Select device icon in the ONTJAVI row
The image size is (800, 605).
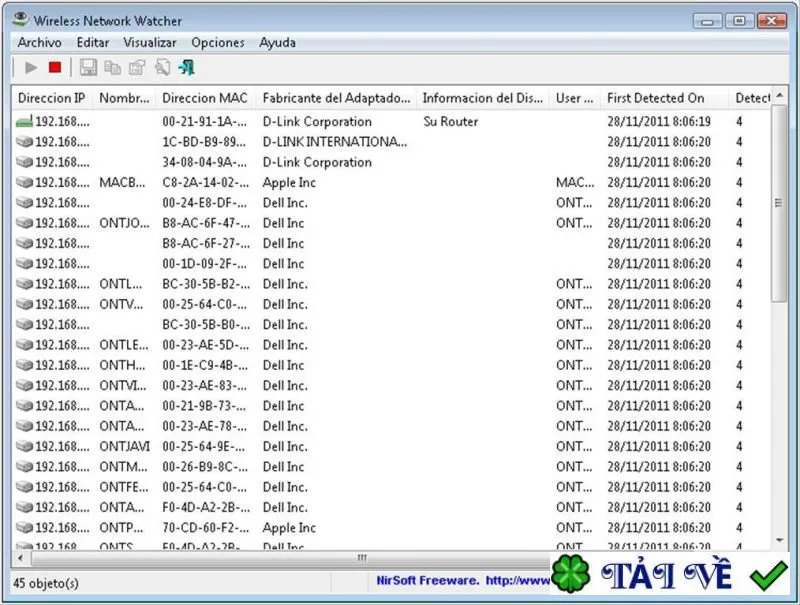pos(24,446)
